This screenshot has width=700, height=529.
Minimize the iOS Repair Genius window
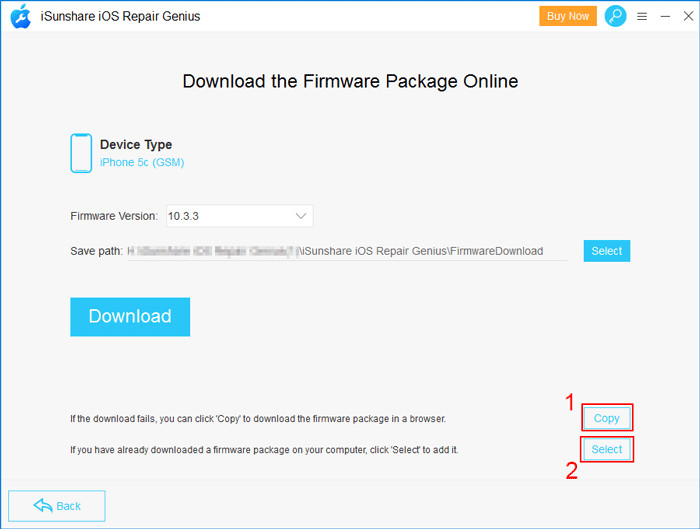tap(665, 17)
